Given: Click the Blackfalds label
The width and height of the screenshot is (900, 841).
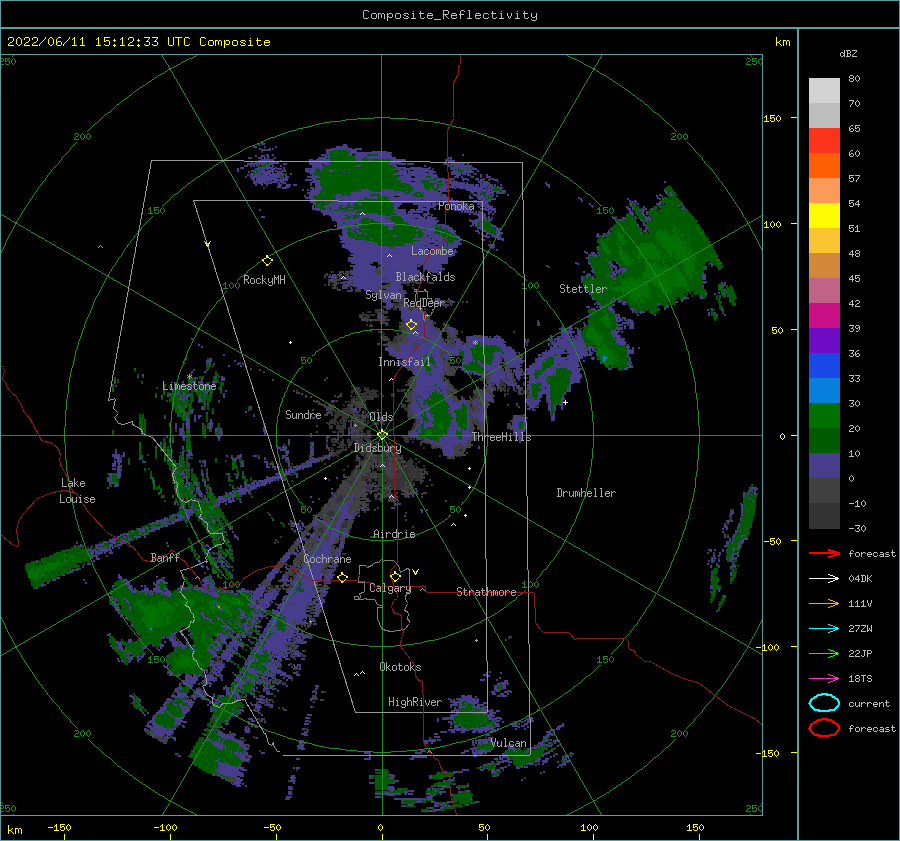Looking at the screenshot, I should (425, 277).
